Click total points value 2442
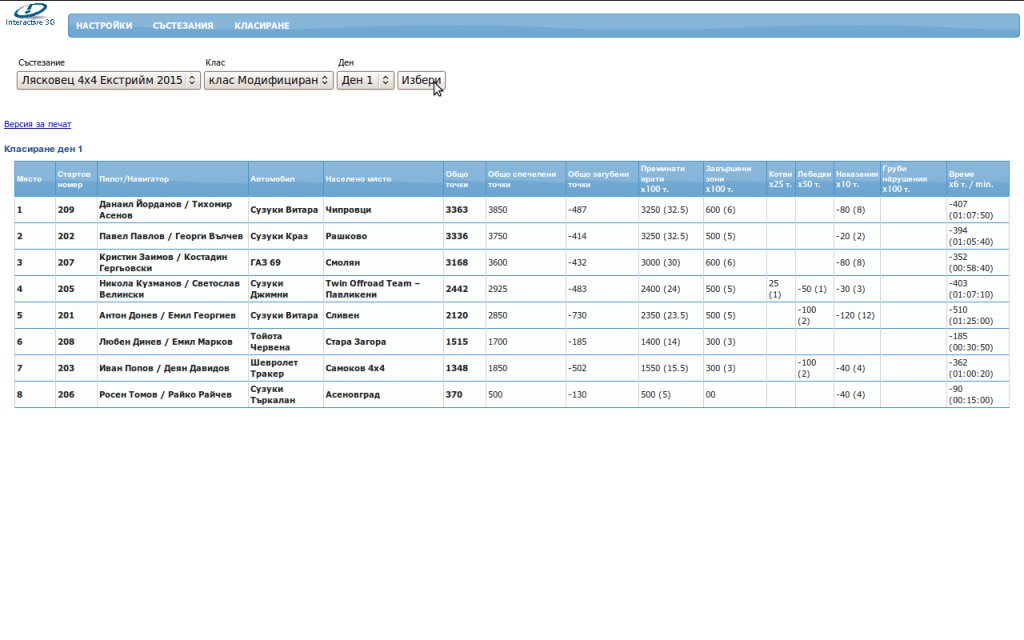1024x640 pixels. 456,289
